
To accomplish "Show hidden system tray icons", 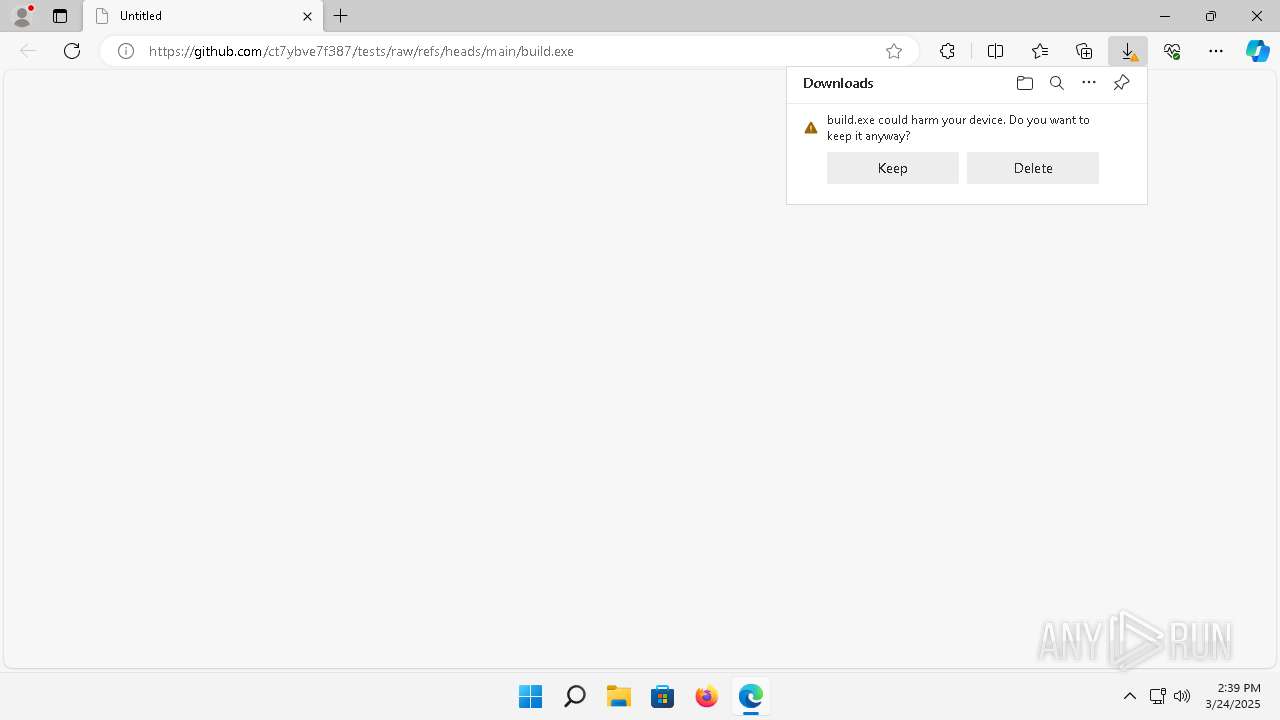I will point(1130,696).
